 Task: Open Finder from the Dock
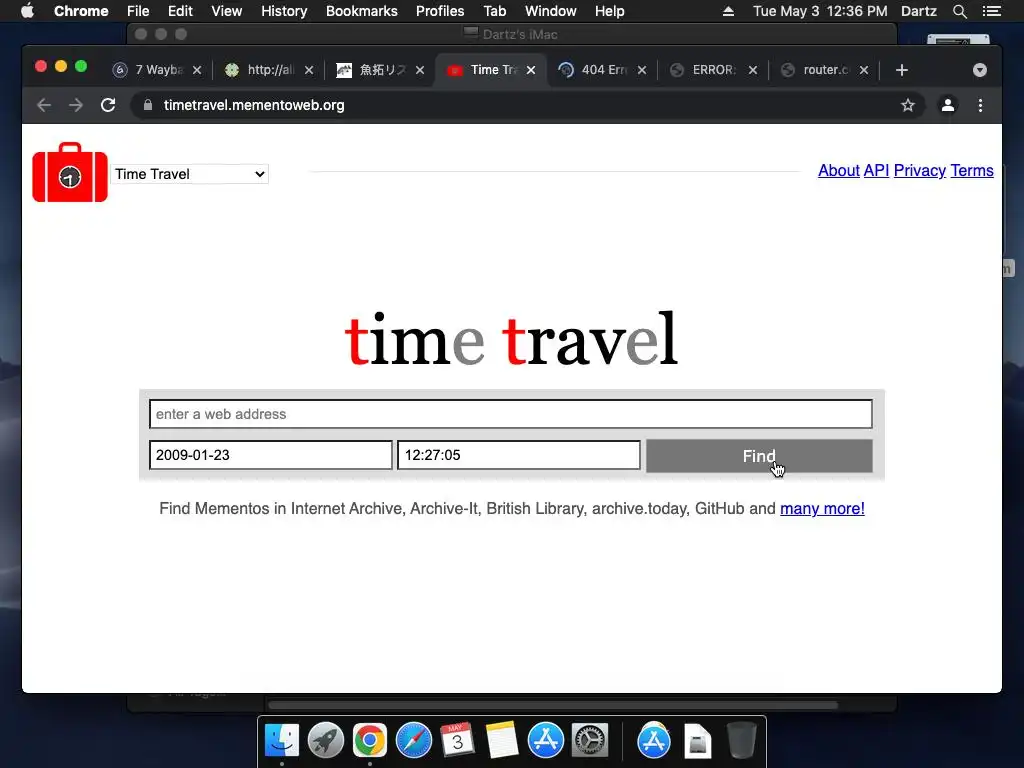coord(282,741)
